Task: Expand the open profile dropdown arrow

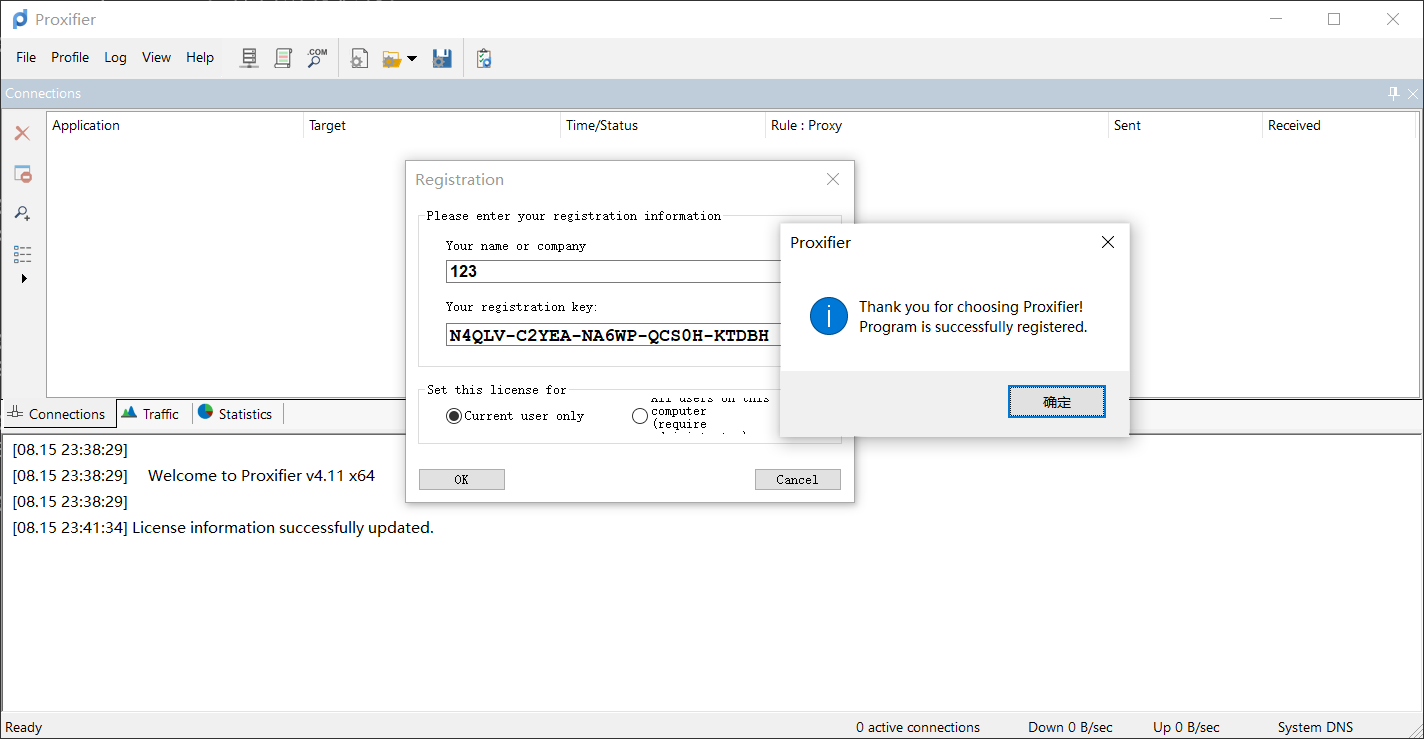Action: coord(412,59)
